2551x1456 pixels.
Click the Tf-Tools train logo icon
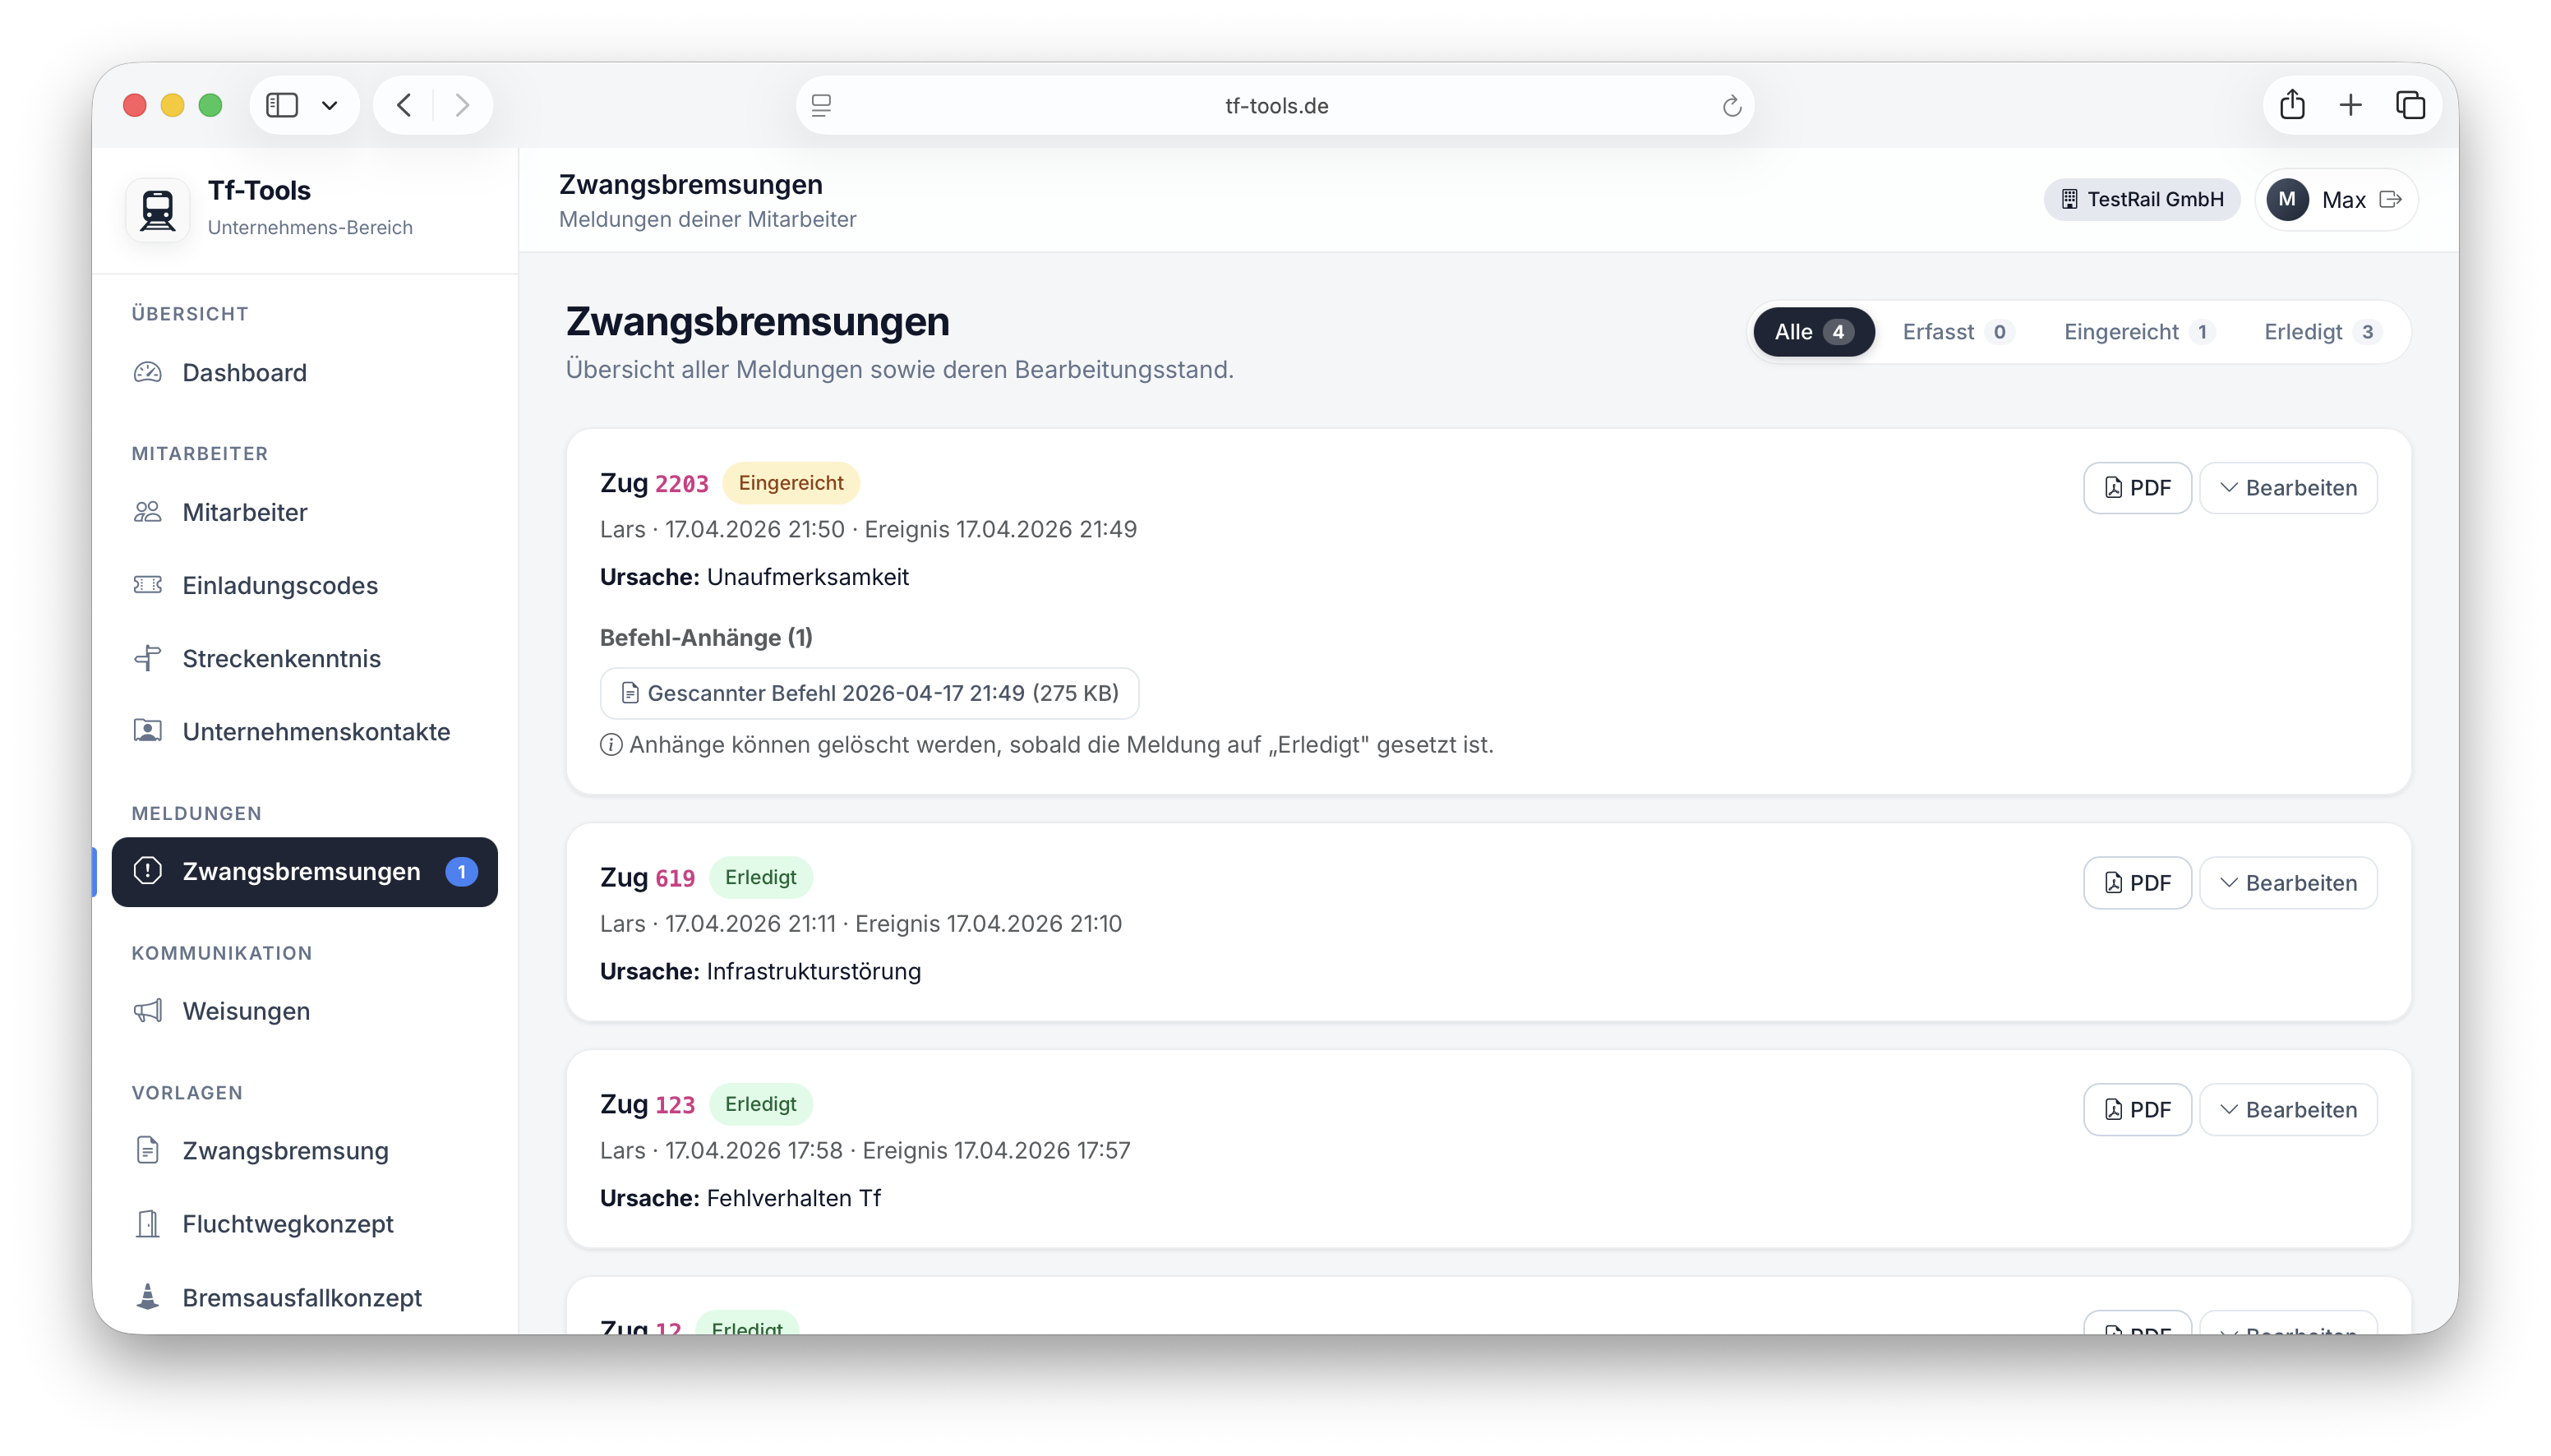point(158,210)
